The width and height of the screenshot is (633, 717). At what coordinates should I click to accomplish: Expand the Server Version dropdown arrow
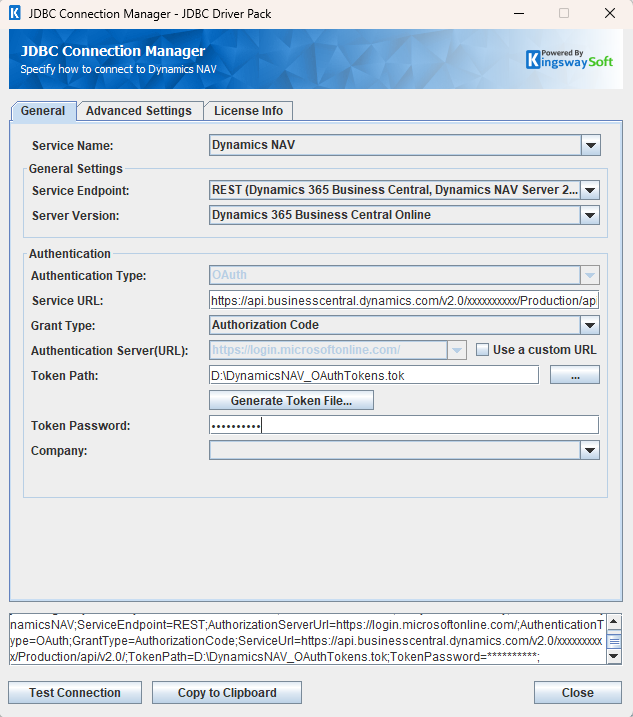pyautogui.click(x=590, y=215)
